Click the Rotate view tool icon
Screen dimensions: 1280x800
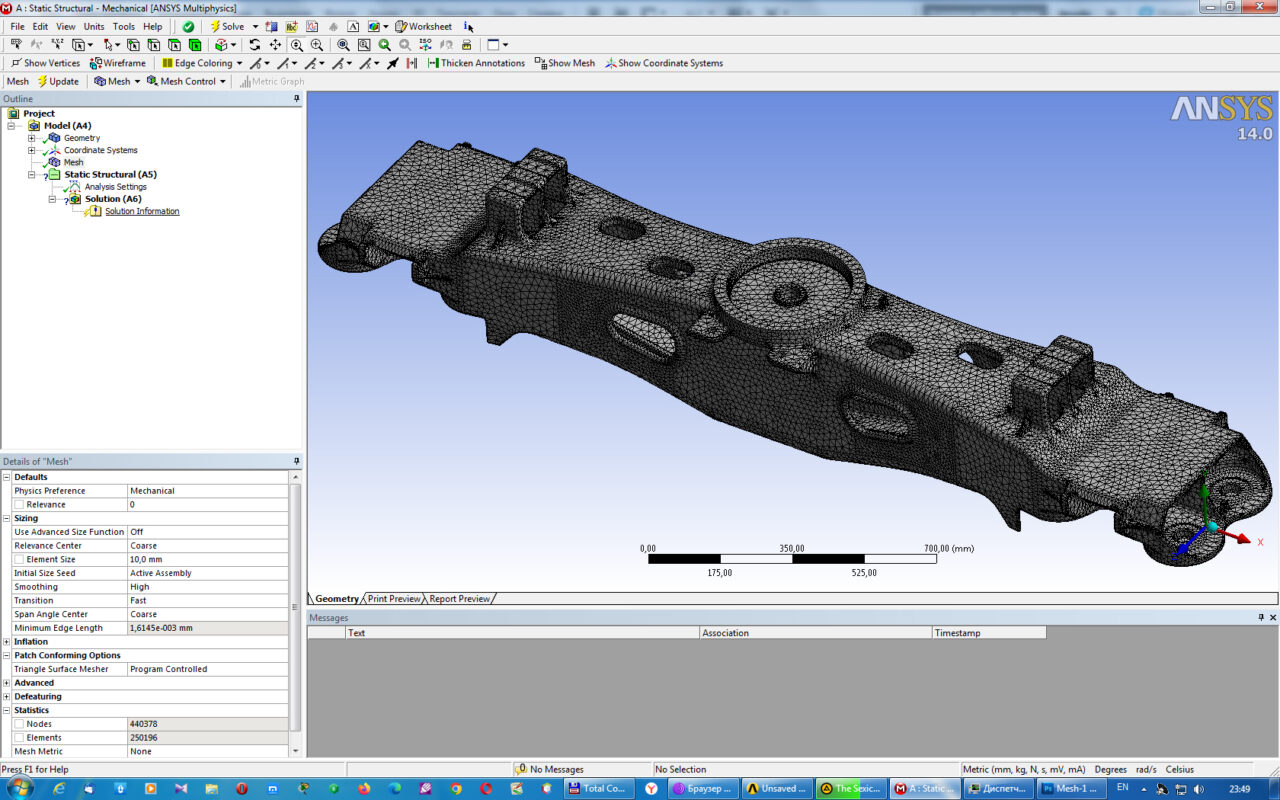pyautogui.click(x=255, y=45)
